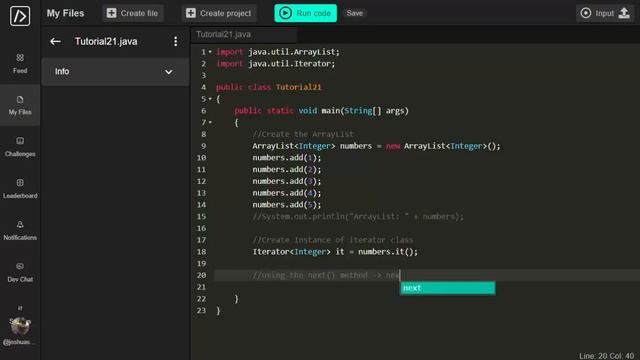Click the public static void main line

tap(321, 111)
